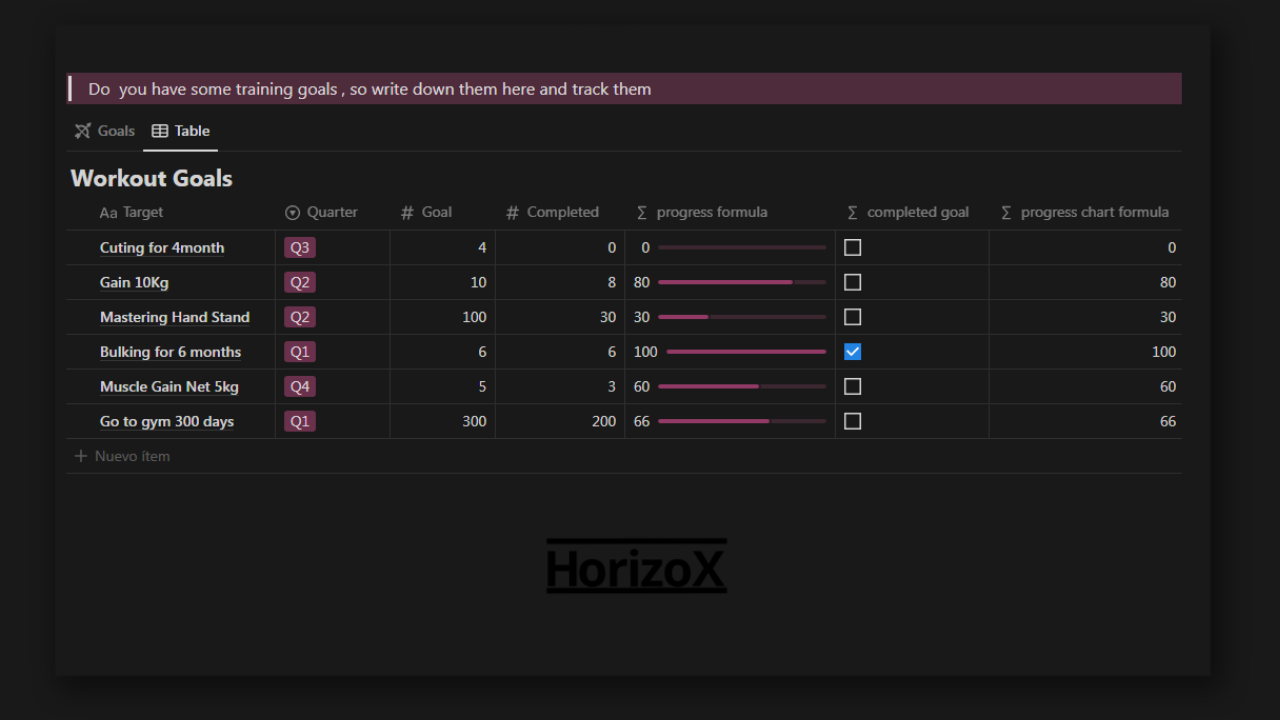Edit Goal value 300 for gym row
This screenshot has width=1280, height=720.
click(x=474, y=422)
